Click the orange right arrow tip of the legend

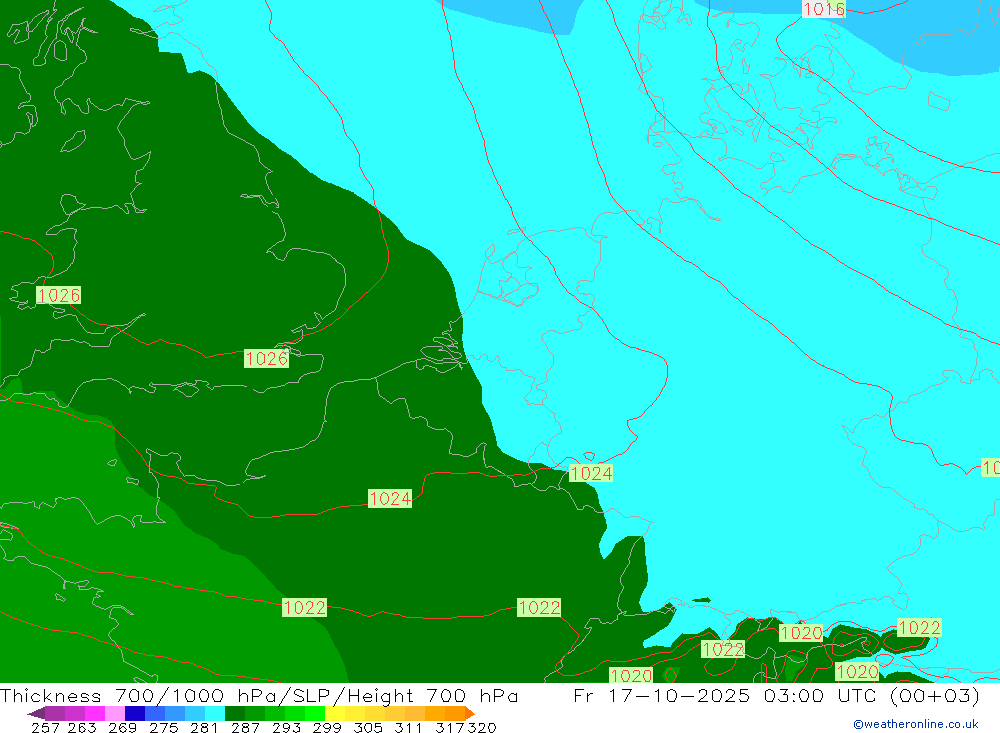point(470,713)
